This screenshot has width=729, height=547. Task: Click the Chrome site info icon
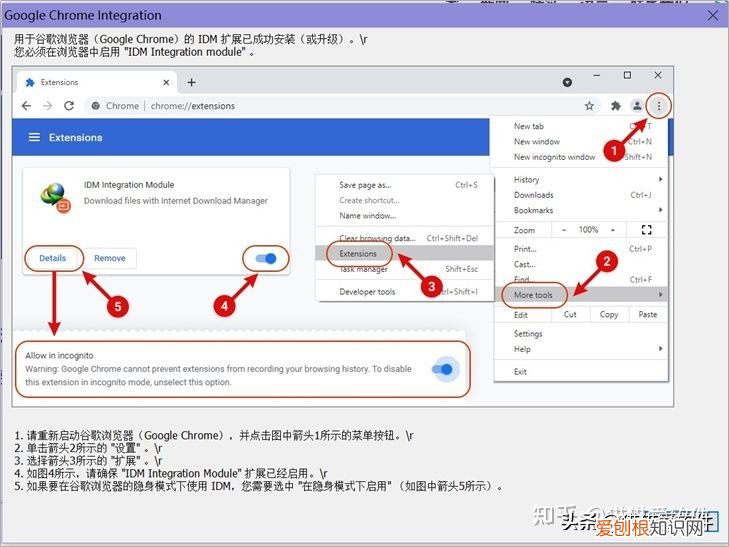coord(95,106)
